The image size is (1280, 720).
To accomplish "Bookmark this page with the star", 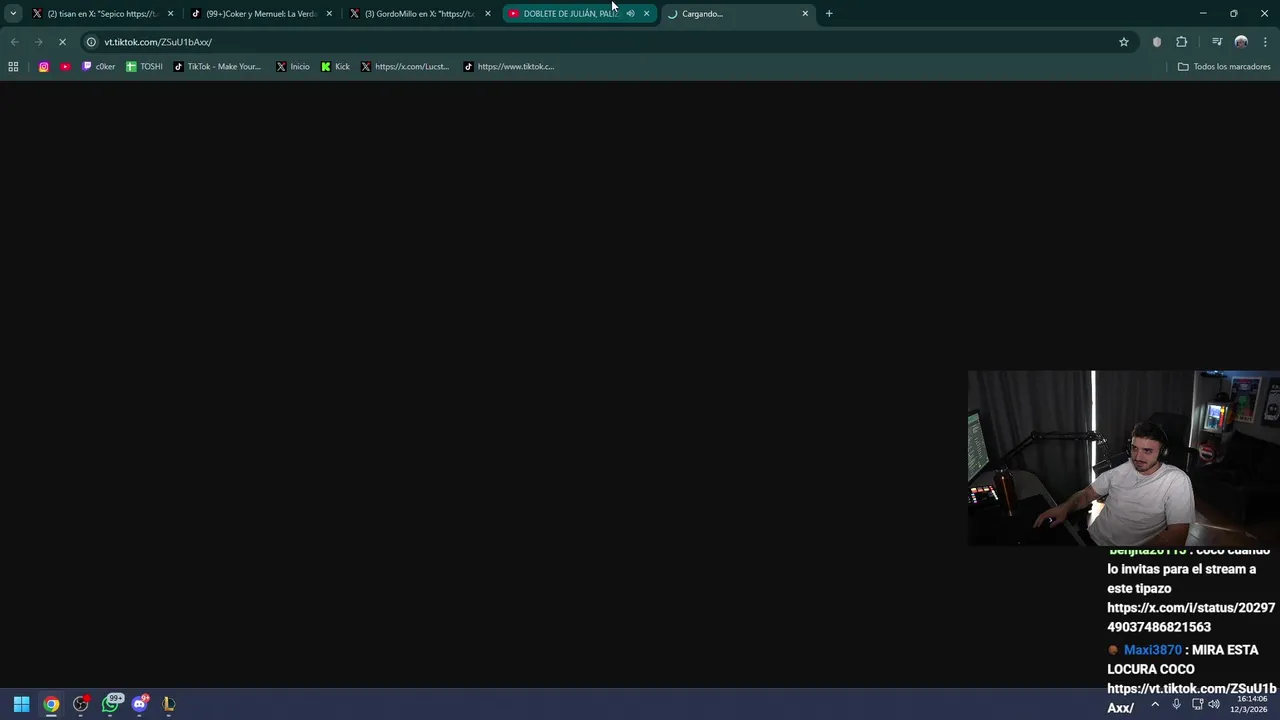I will point(1124,42).
